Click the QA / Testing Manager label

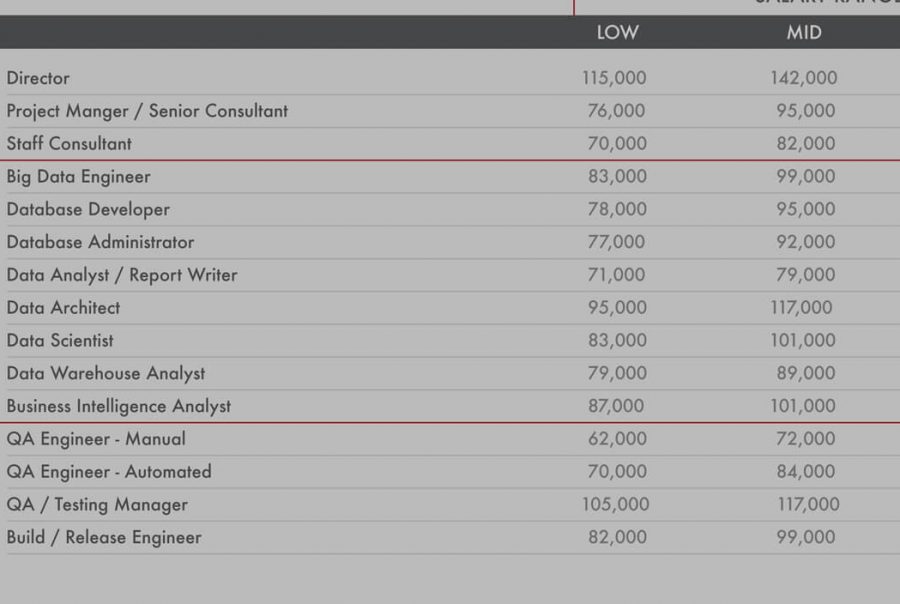[x=97, y=505]
